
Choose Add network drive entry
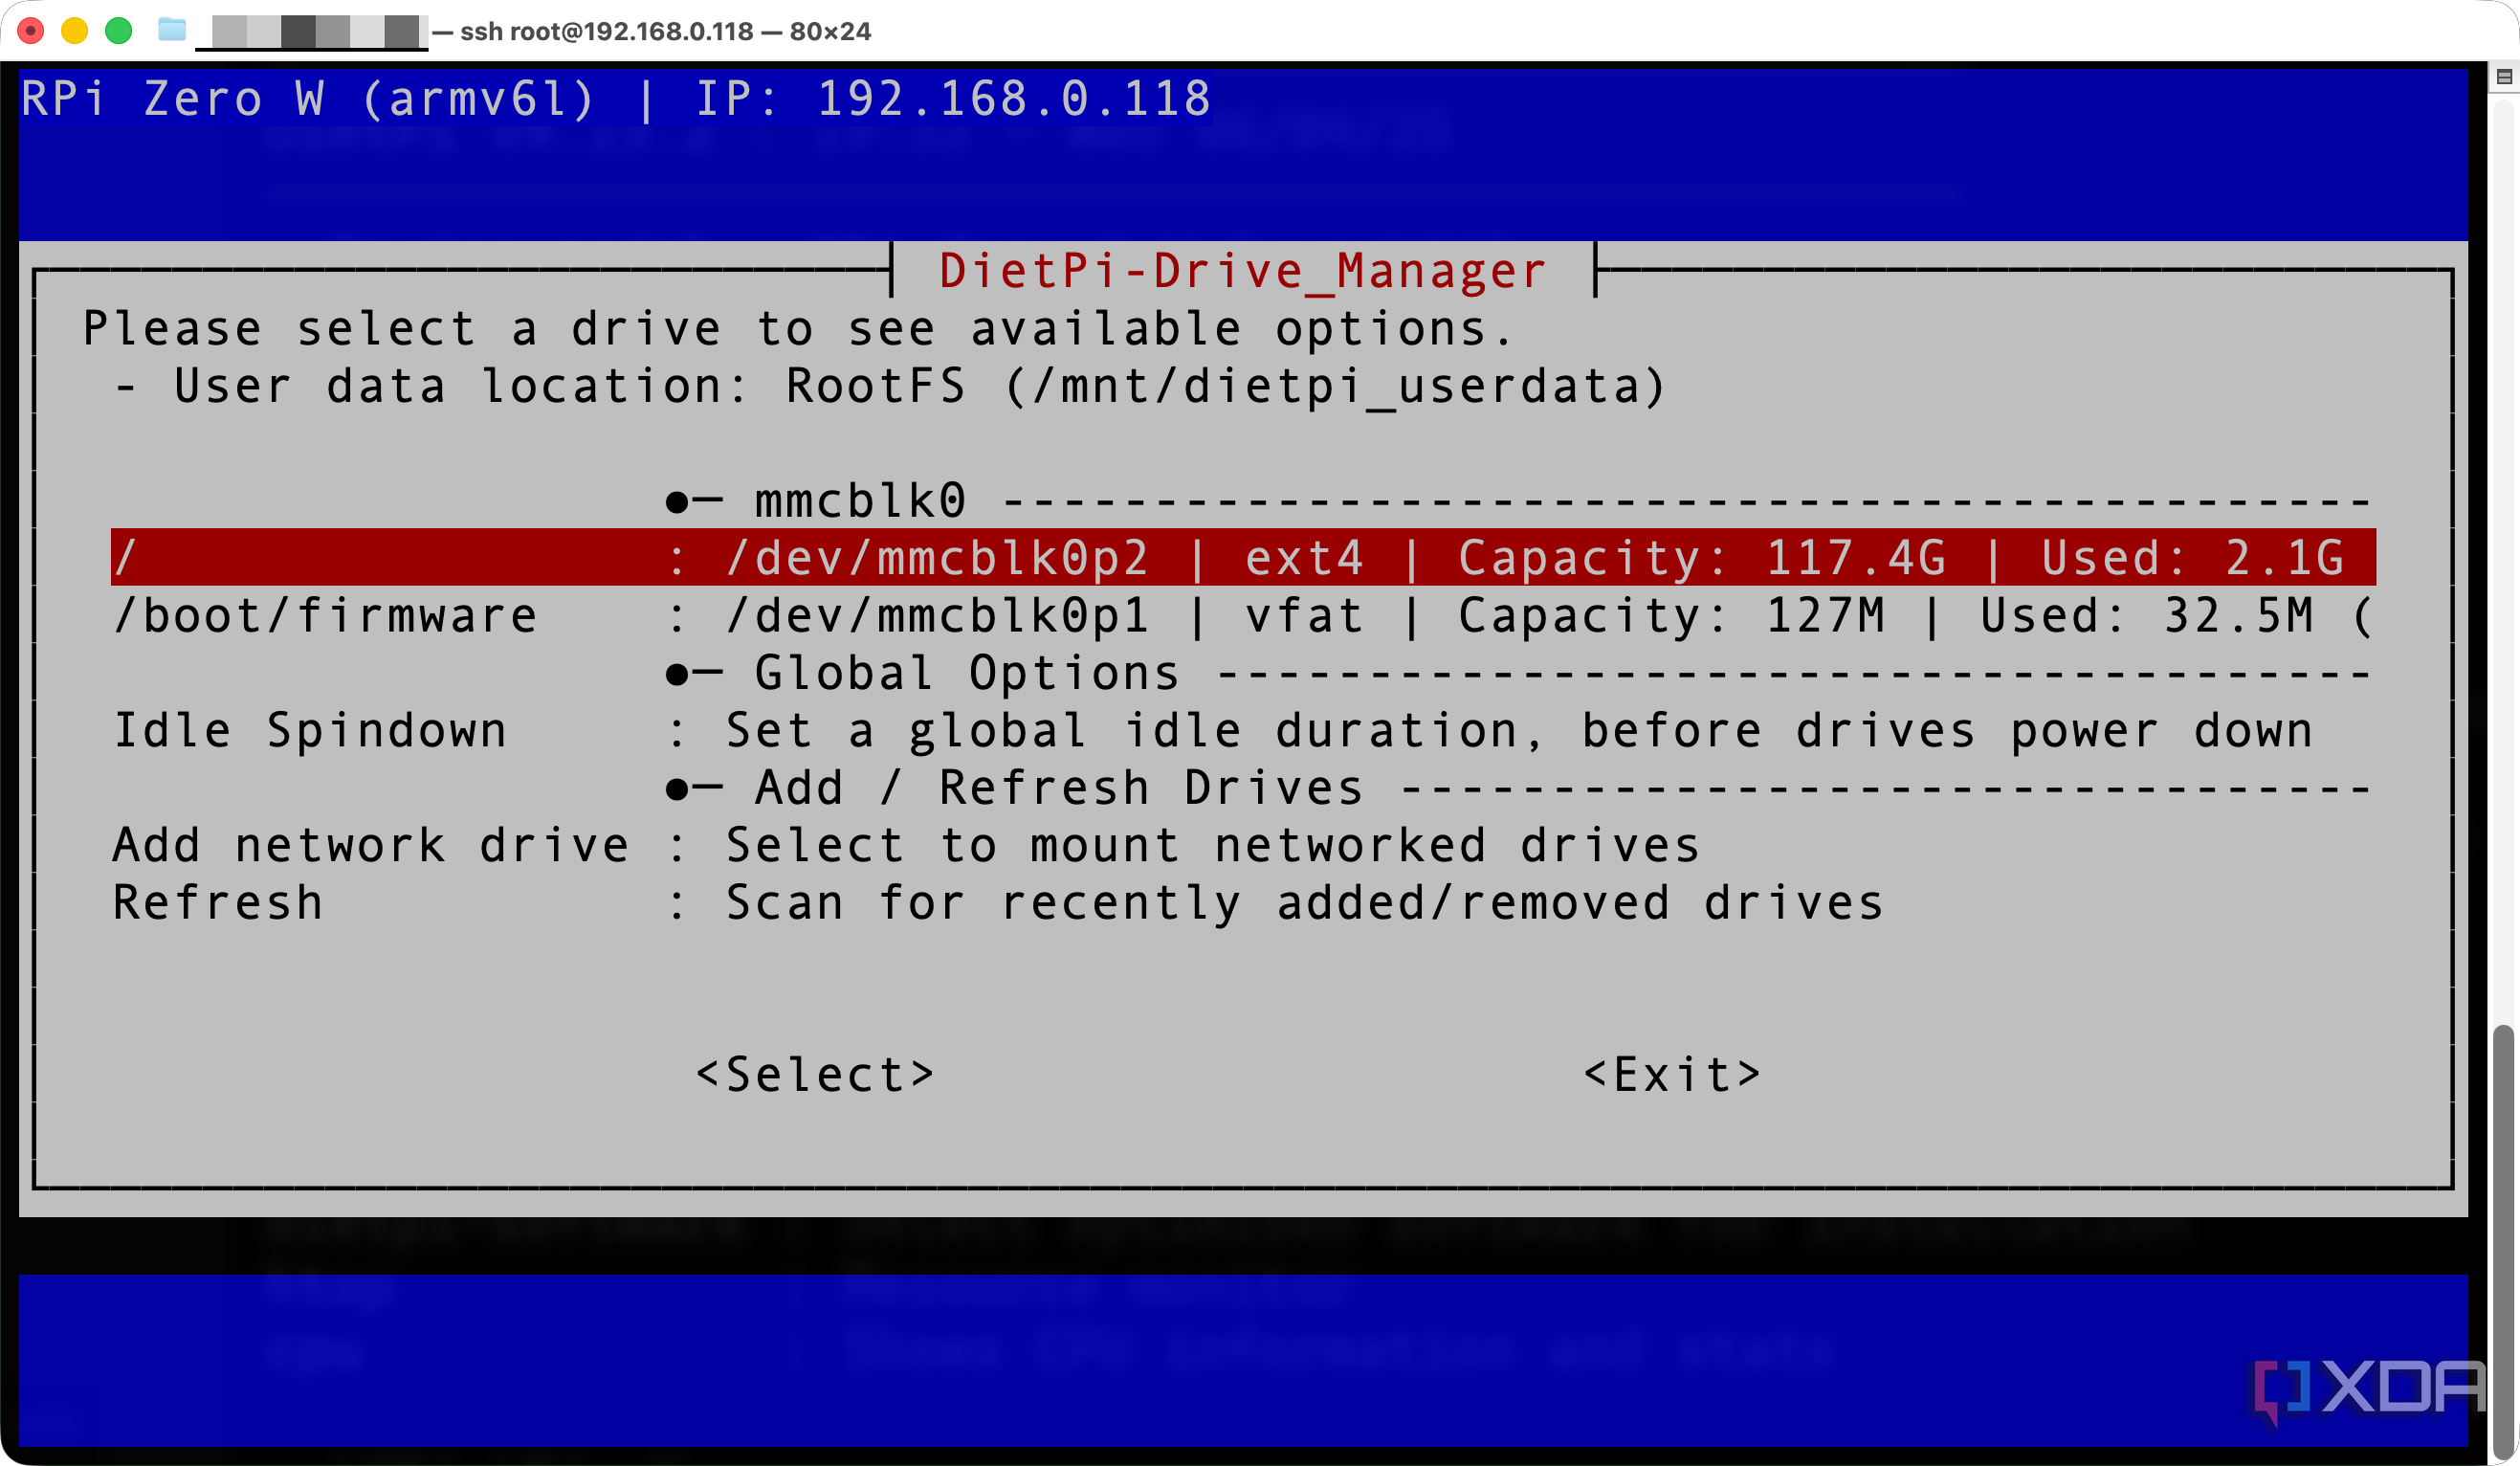[x=1243, y=845]
